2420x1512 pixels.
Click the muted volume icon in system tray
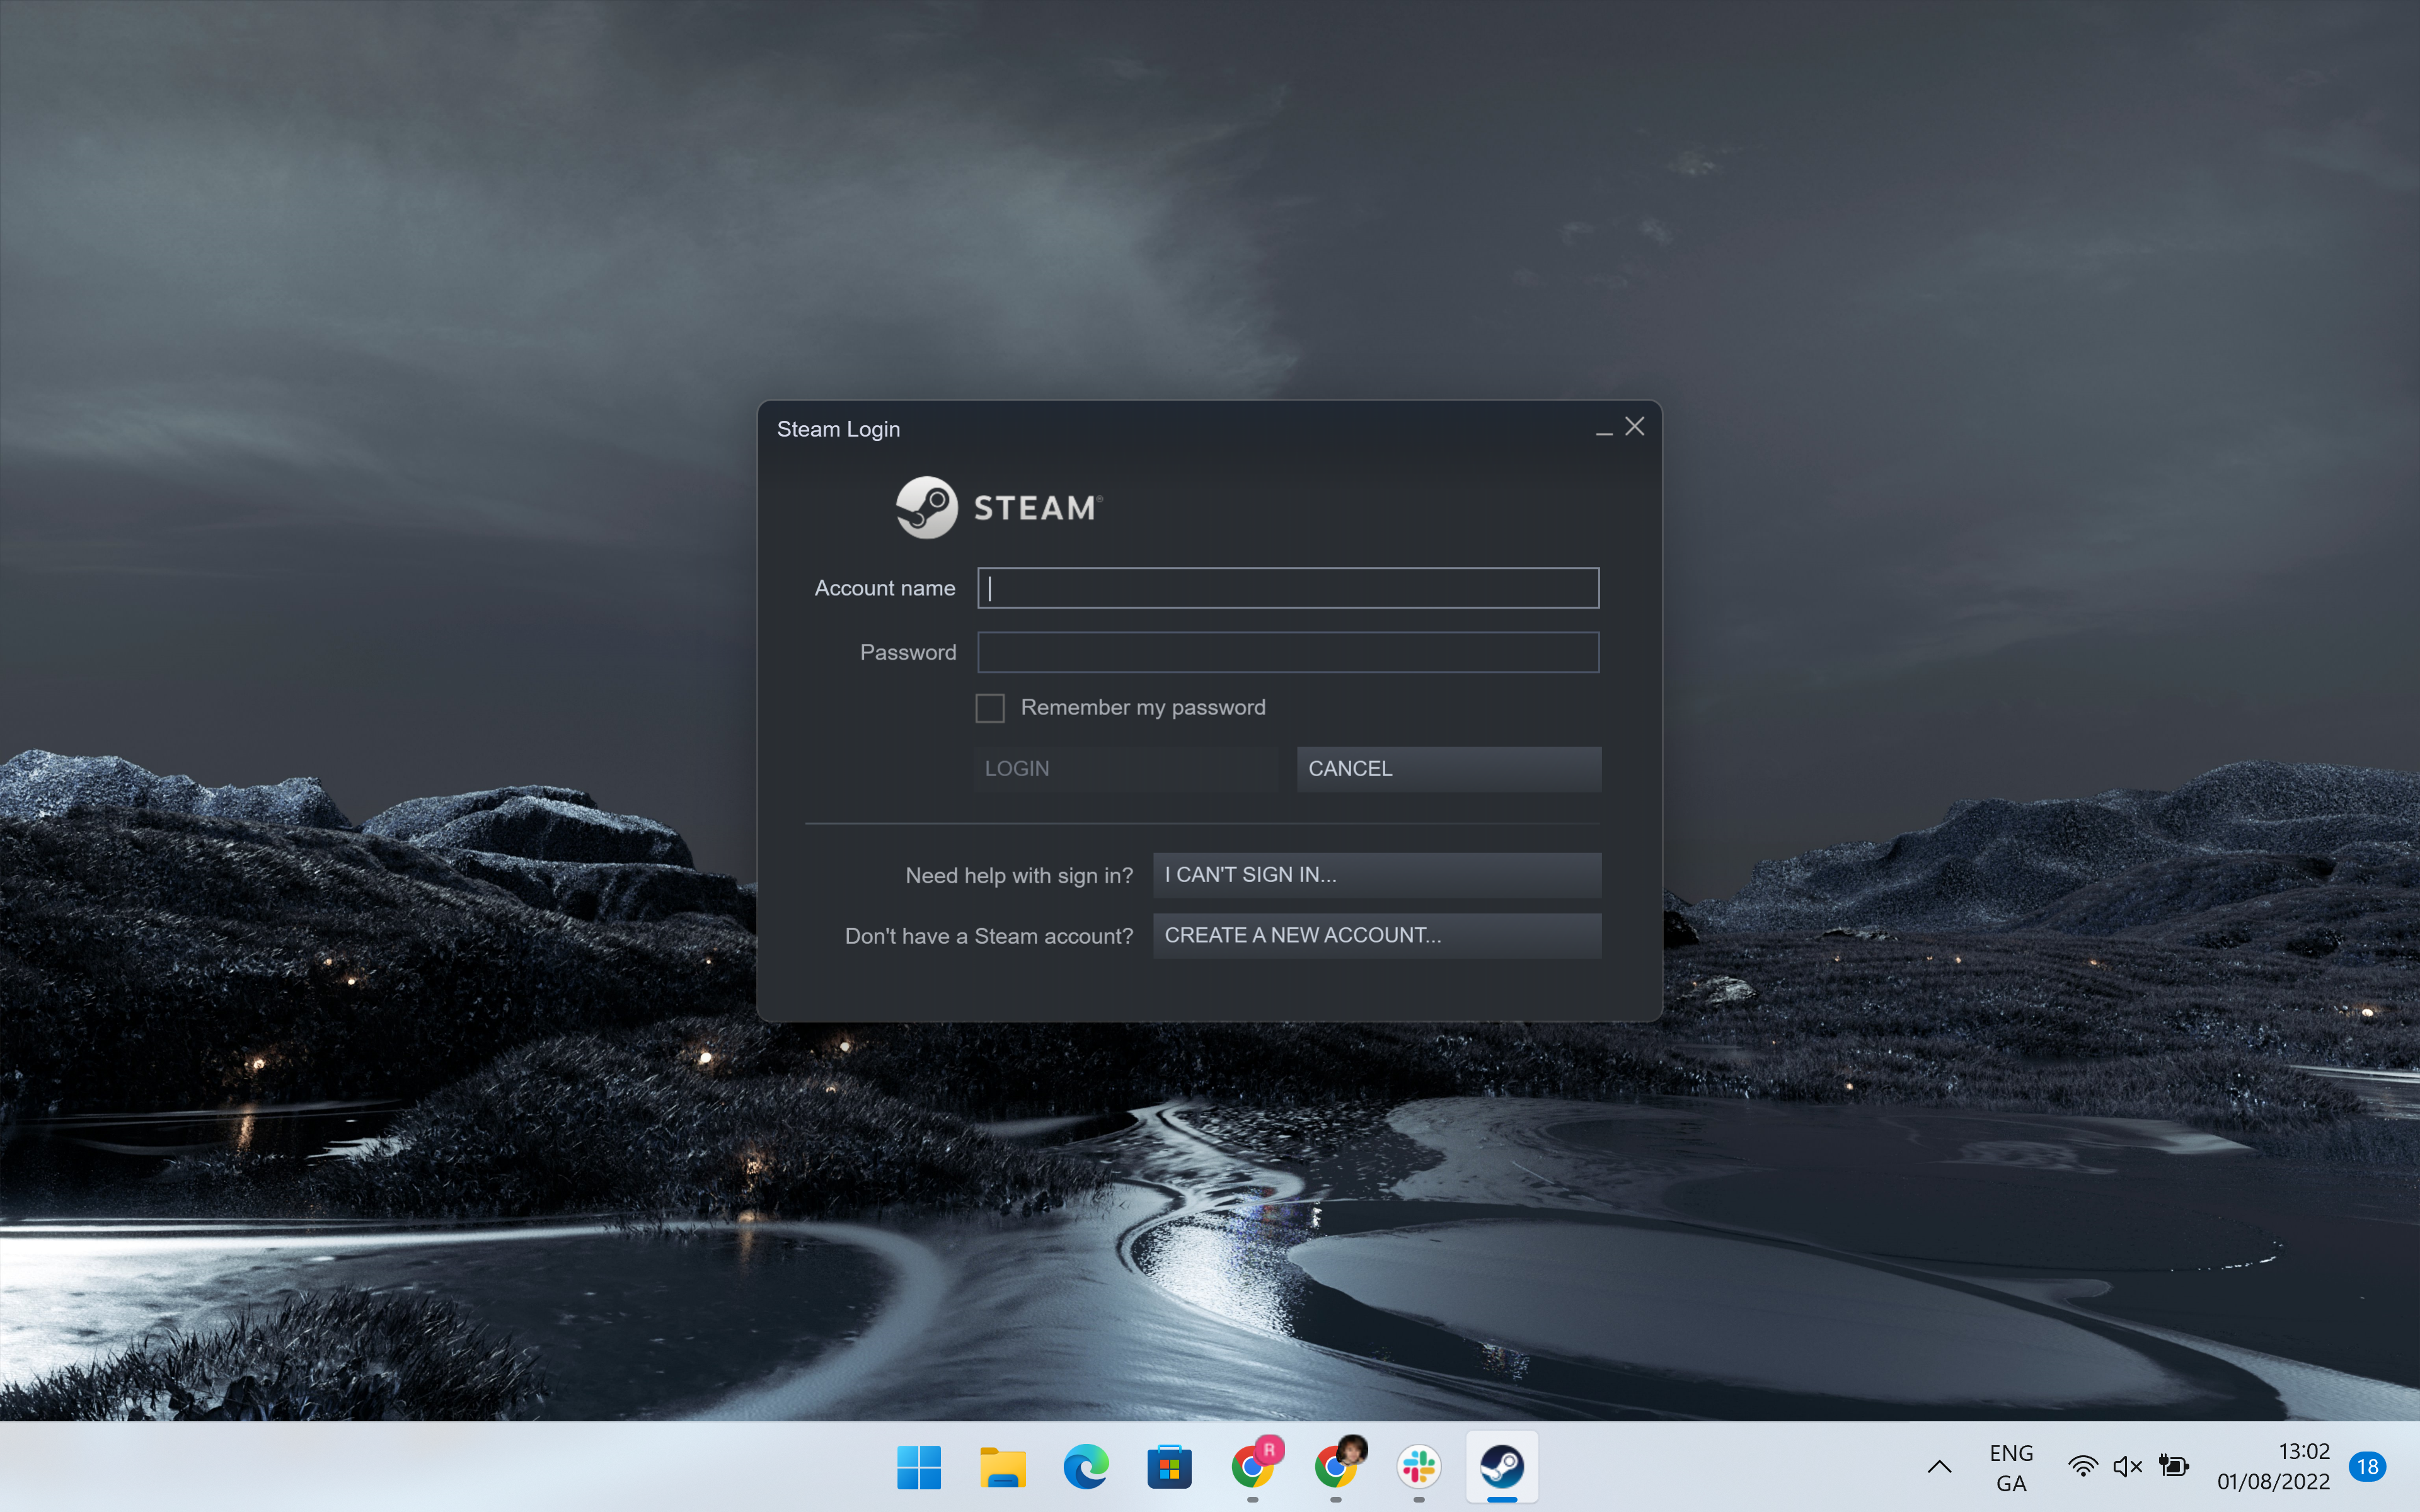(x=2127, y=1467)
